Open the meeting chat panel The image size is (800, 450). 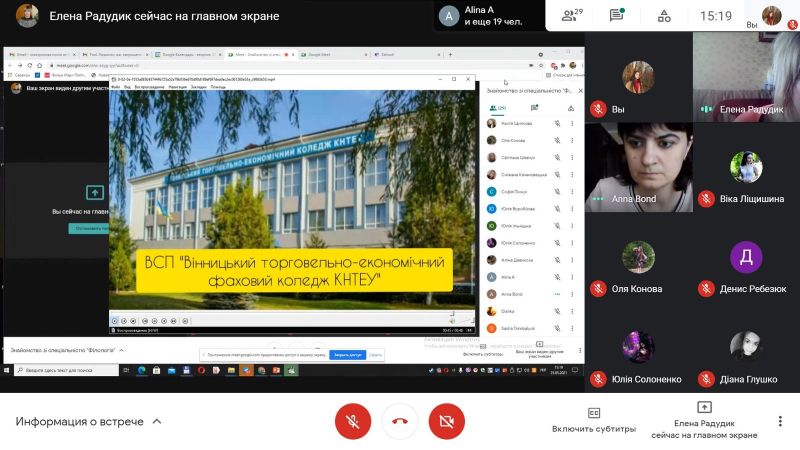click(617, 15)
